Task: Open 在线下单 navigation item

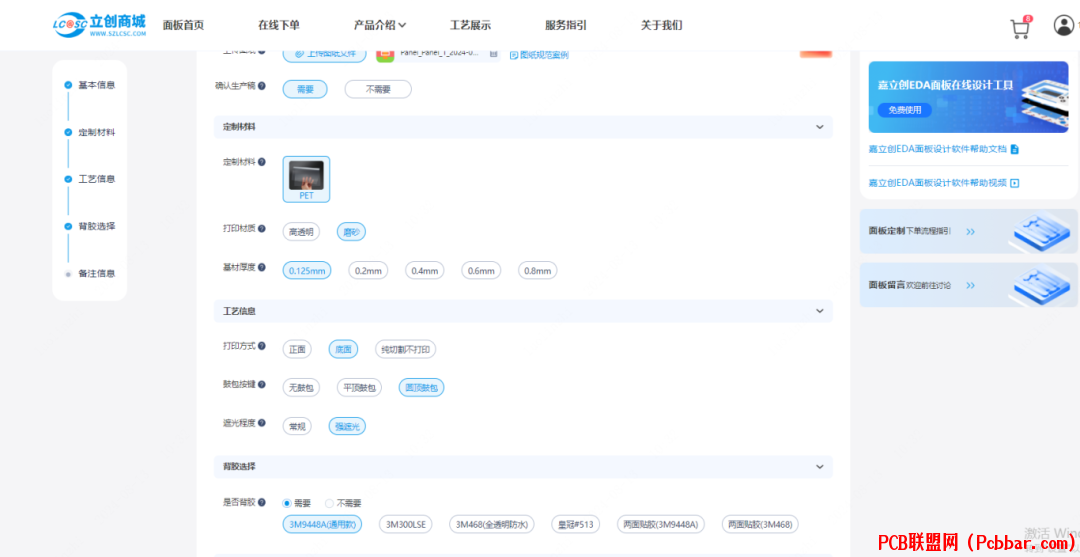Action: [x=279, y=25]
